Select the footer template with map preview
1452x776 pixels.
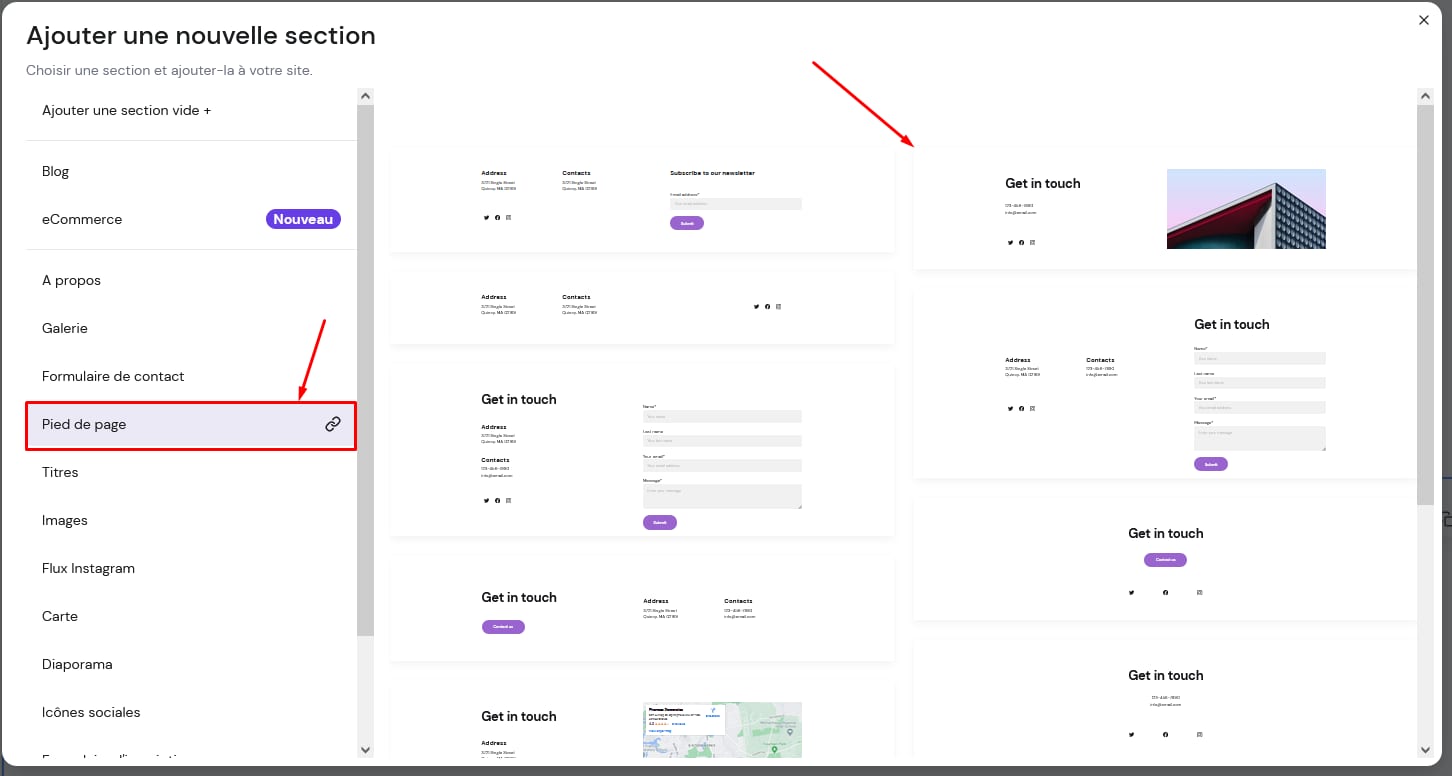pos(642,722)
